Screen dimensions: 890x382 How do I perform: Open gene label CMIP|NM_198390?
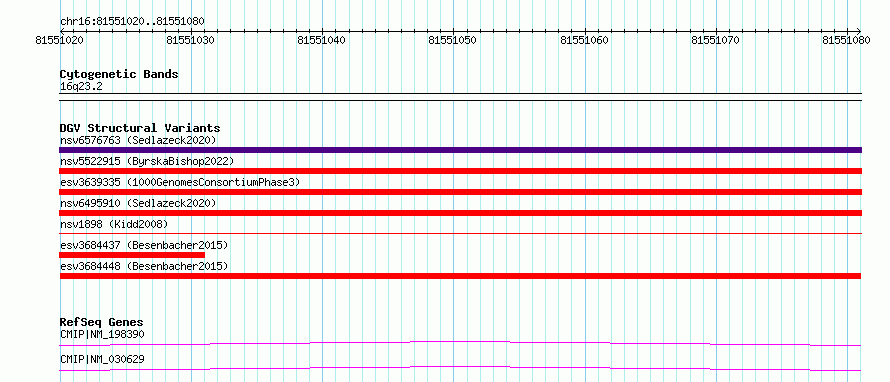102,334
